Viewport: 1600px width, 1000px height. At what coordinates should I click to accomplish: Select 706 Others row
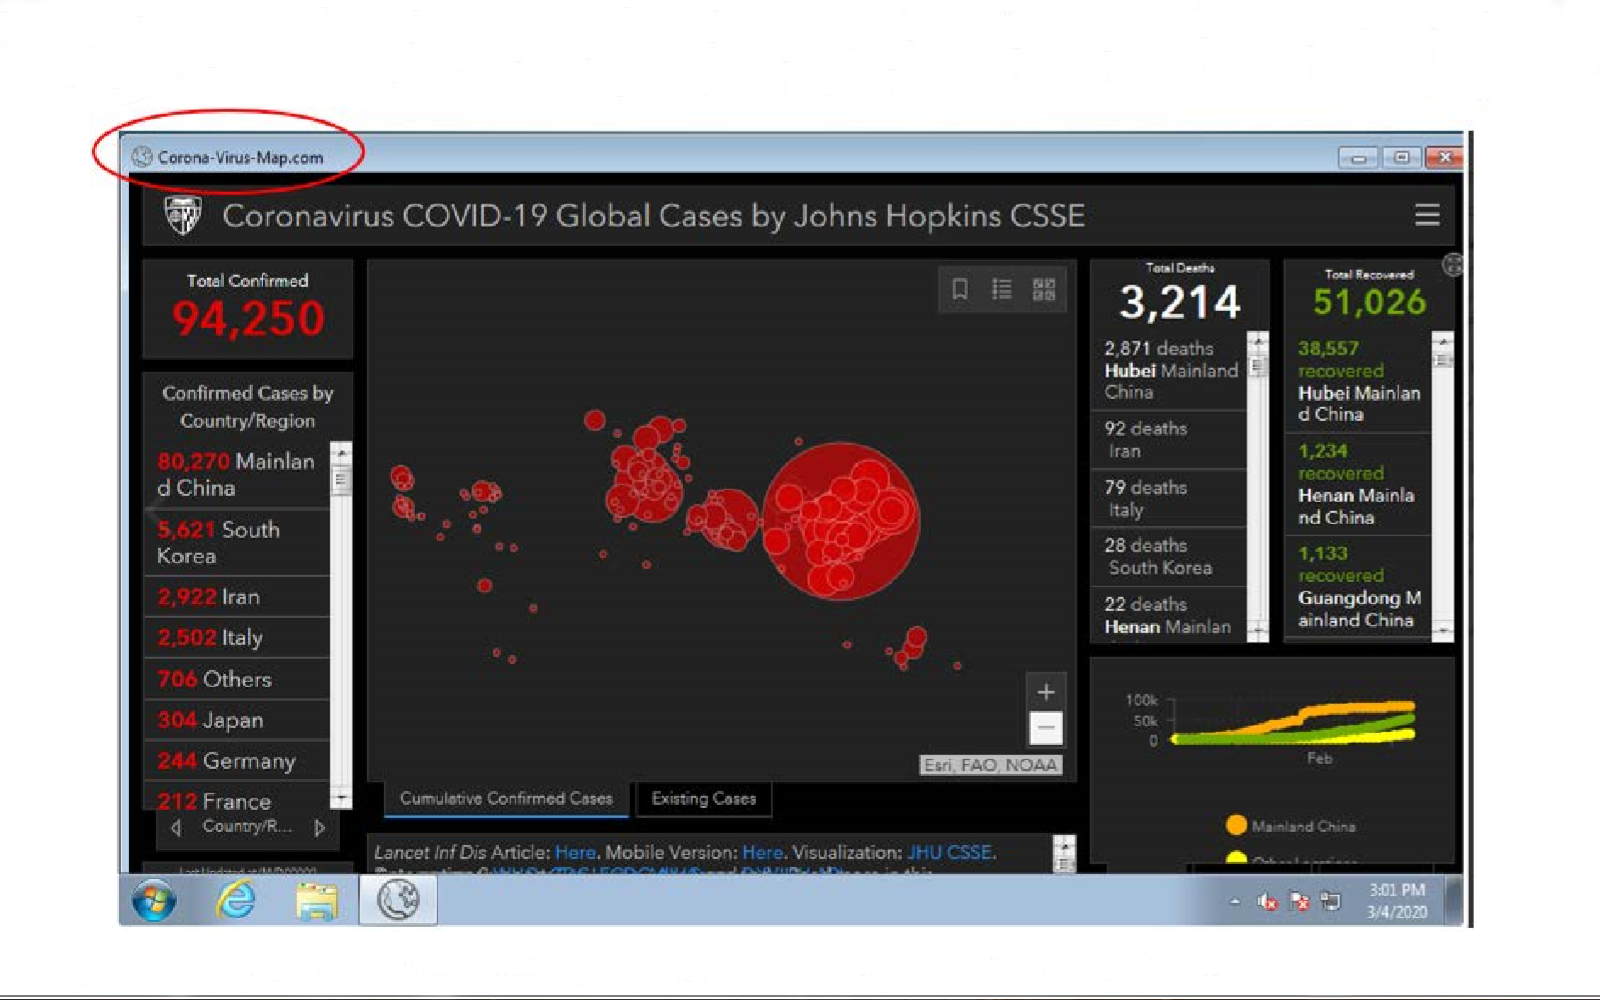click(x=237, y=679)
